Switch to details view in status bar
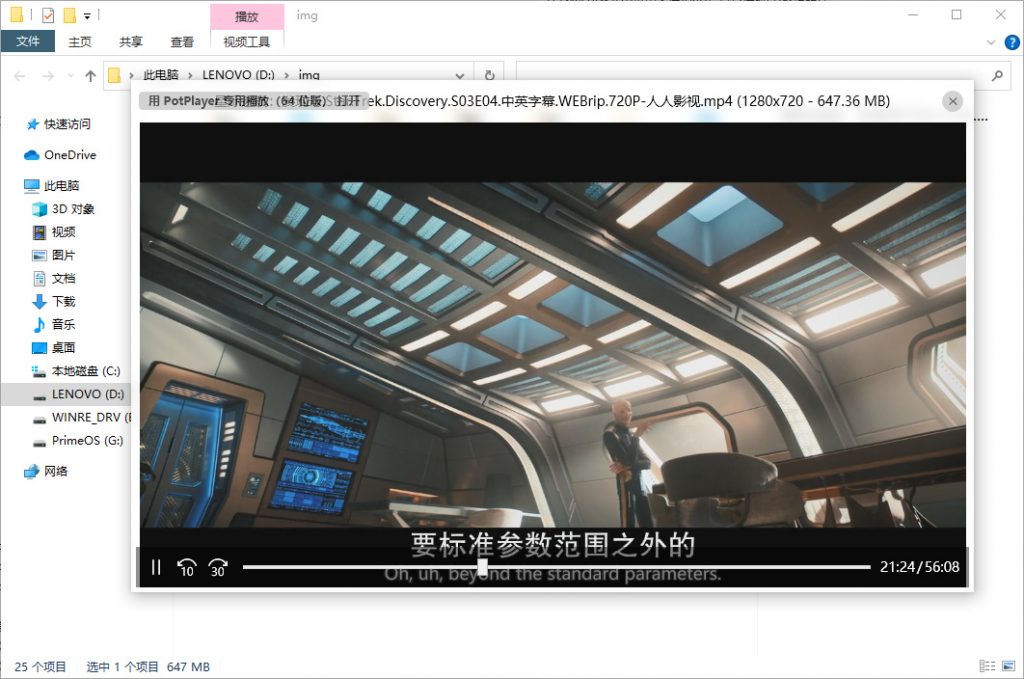The width and height of the screenshot is (1024, 679). click(988, 665)
